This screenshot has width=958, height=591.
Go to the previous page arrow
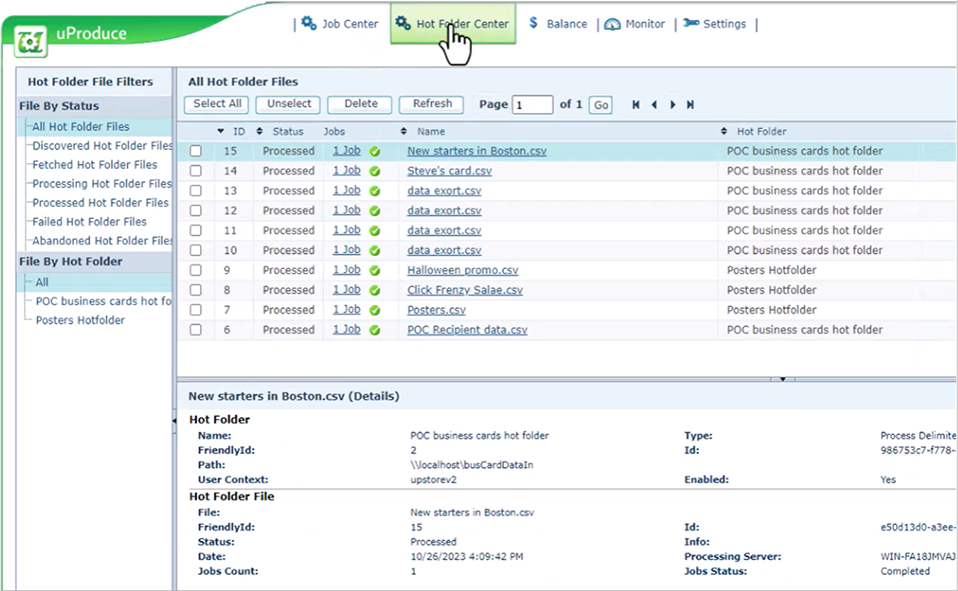654,105
